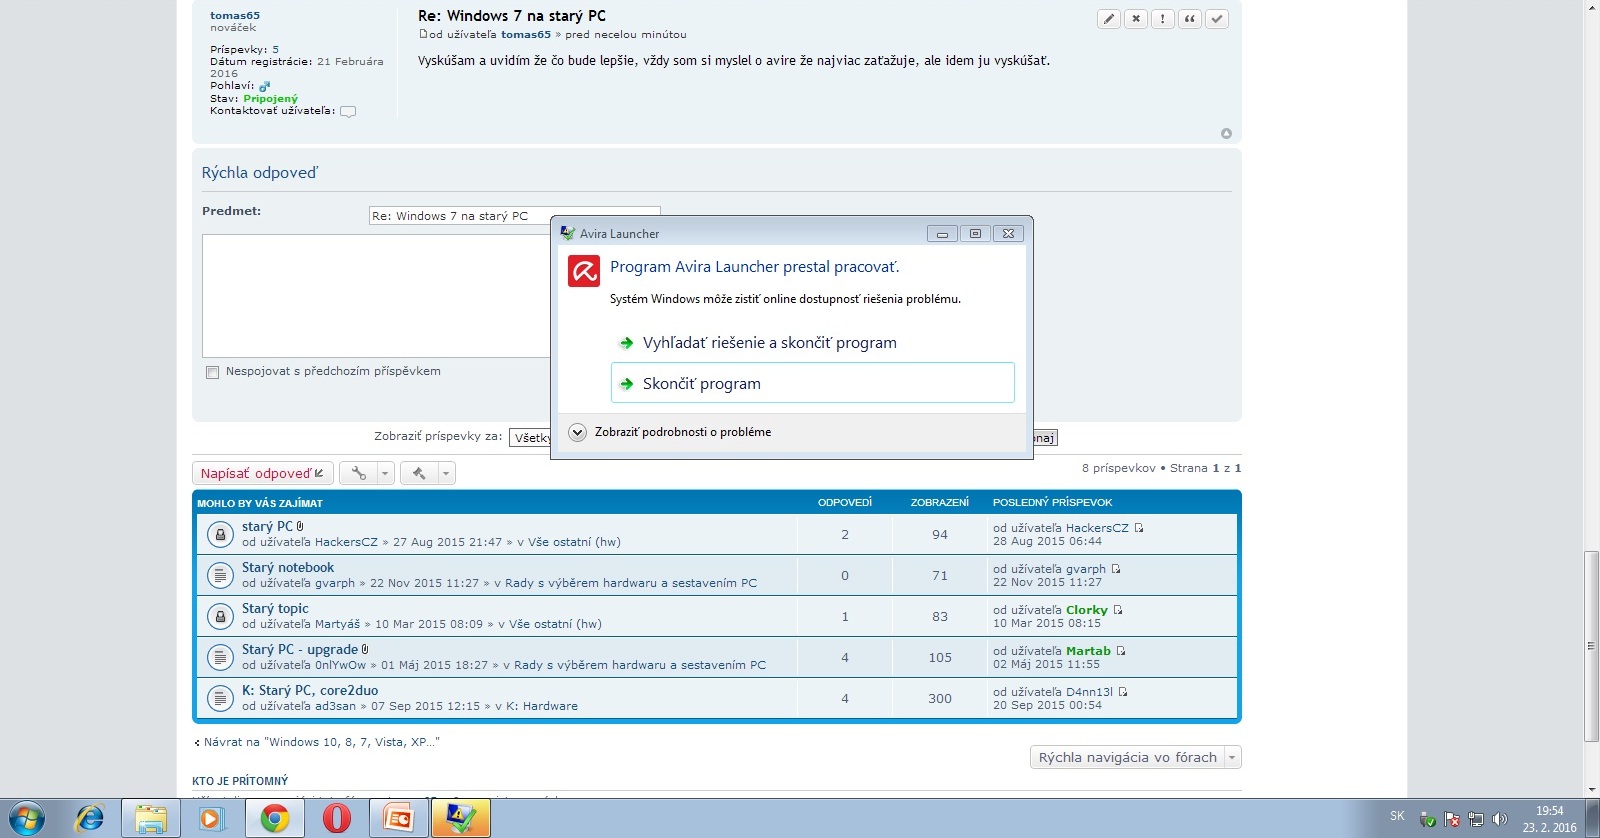Click the "Napísať odpoveď" button
This screenshot has height=838, width=1600.
(x=262, y=473)
